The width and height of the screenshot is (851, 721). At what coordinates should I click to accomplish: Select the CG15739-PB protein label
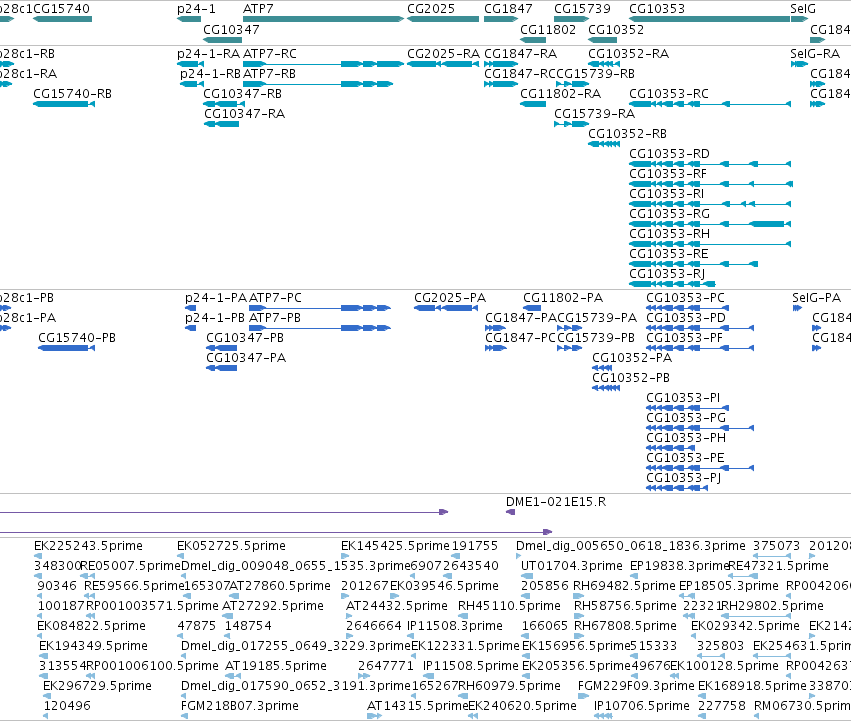(x=596, y=338)
